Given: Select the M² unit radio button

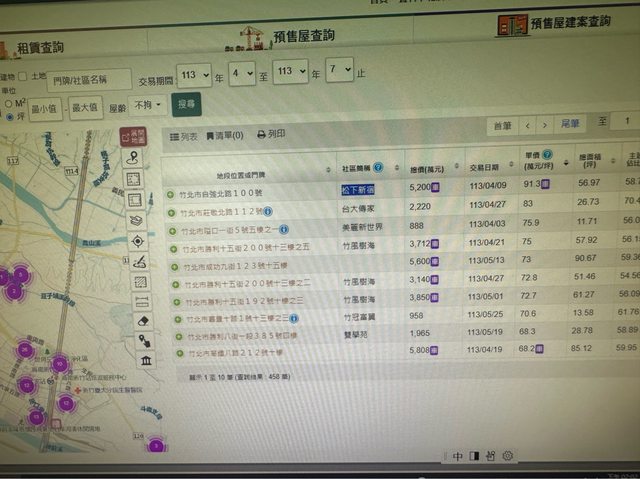Looking at the screenshot, I should (x=9, y=102).
